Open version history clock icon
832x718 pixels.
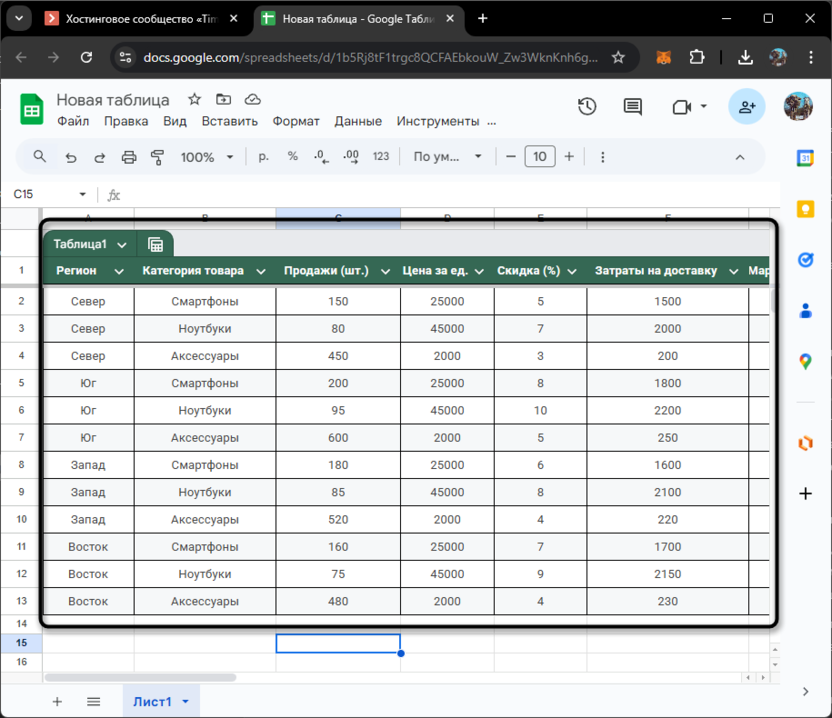(x=587, y=107)
